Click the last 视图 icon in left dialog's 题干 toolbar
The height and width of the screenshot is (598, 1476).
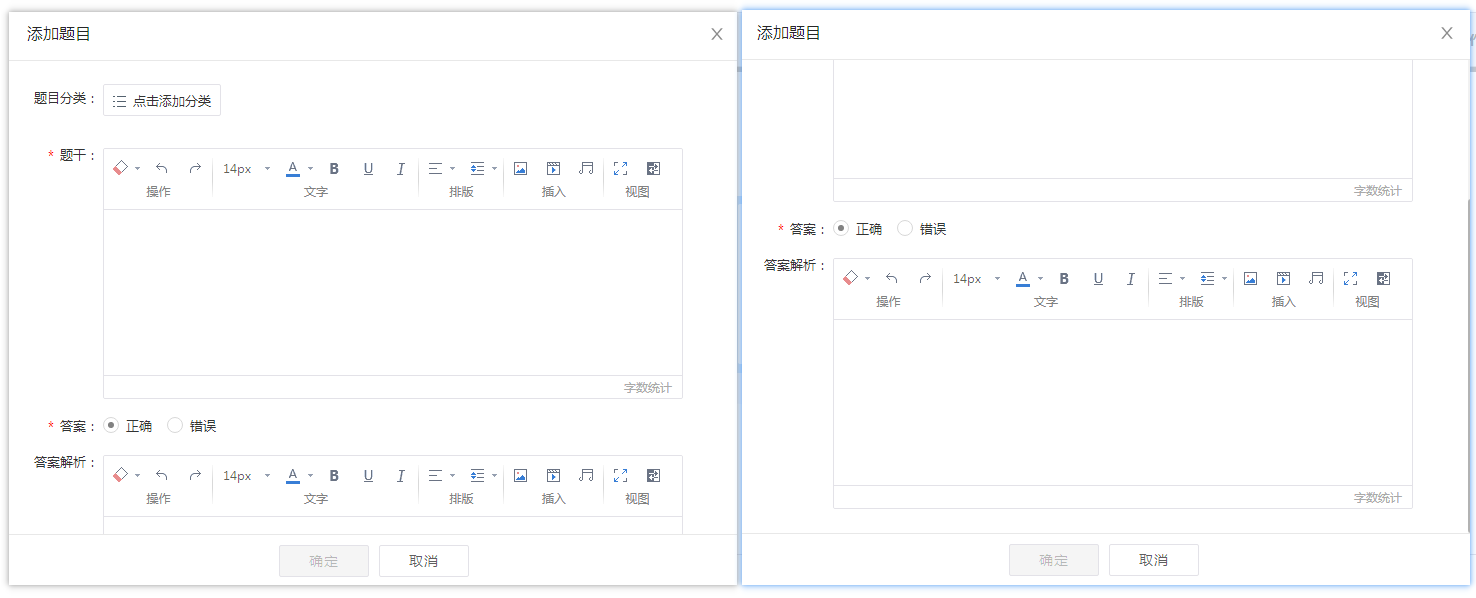click(654, 168)
